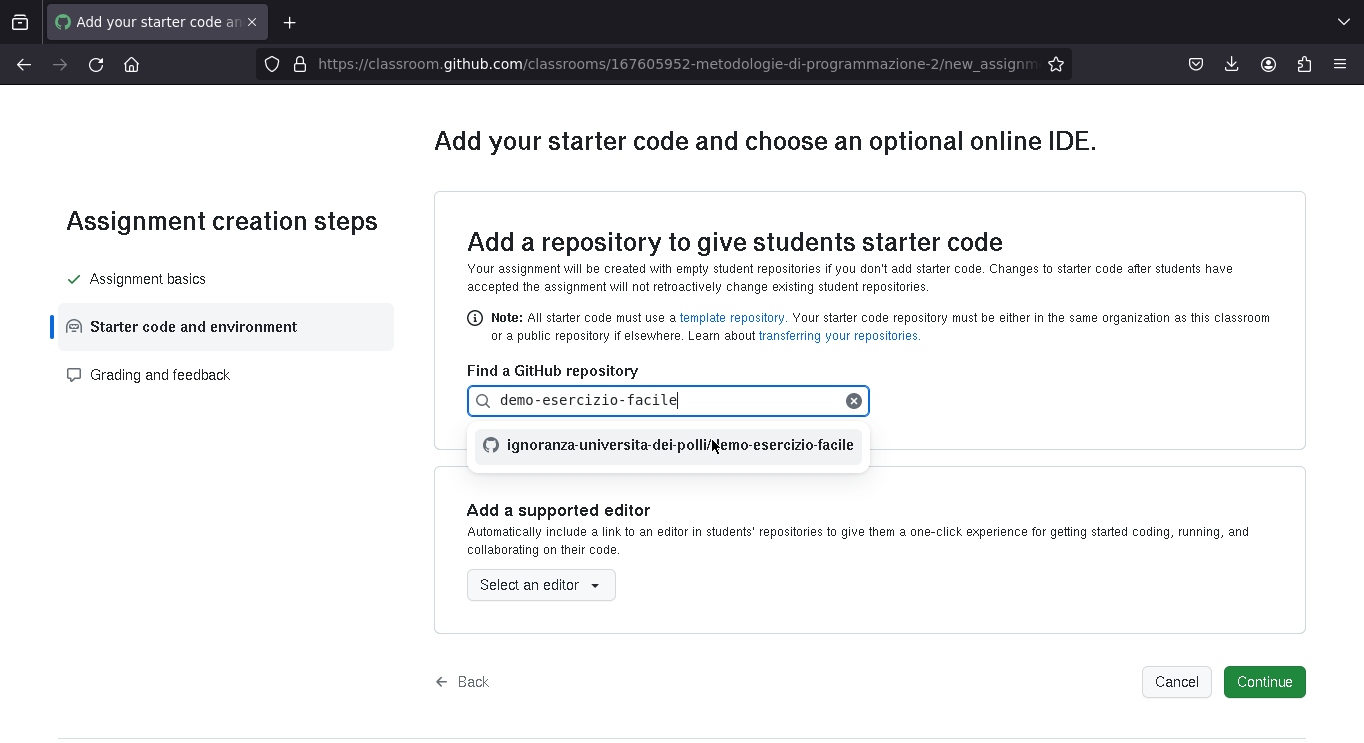Clear the repository search text
The width and height of the screenshot is (1364, 743).
coord(854,401)
